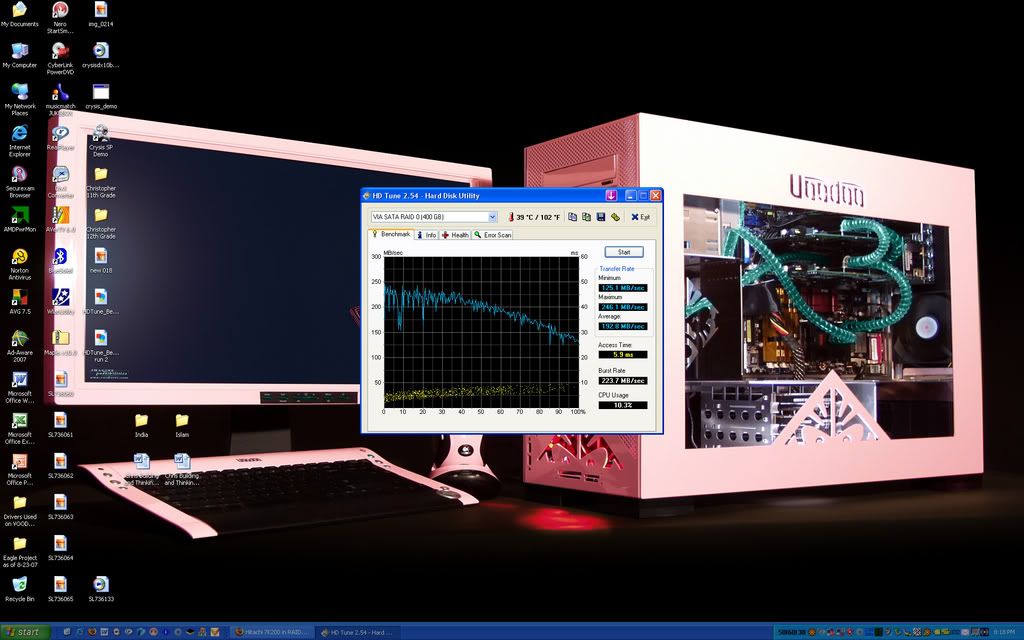Click the green copy-screenshot icon in HD Tune
1024x640 pixels.
click(586, 217)
